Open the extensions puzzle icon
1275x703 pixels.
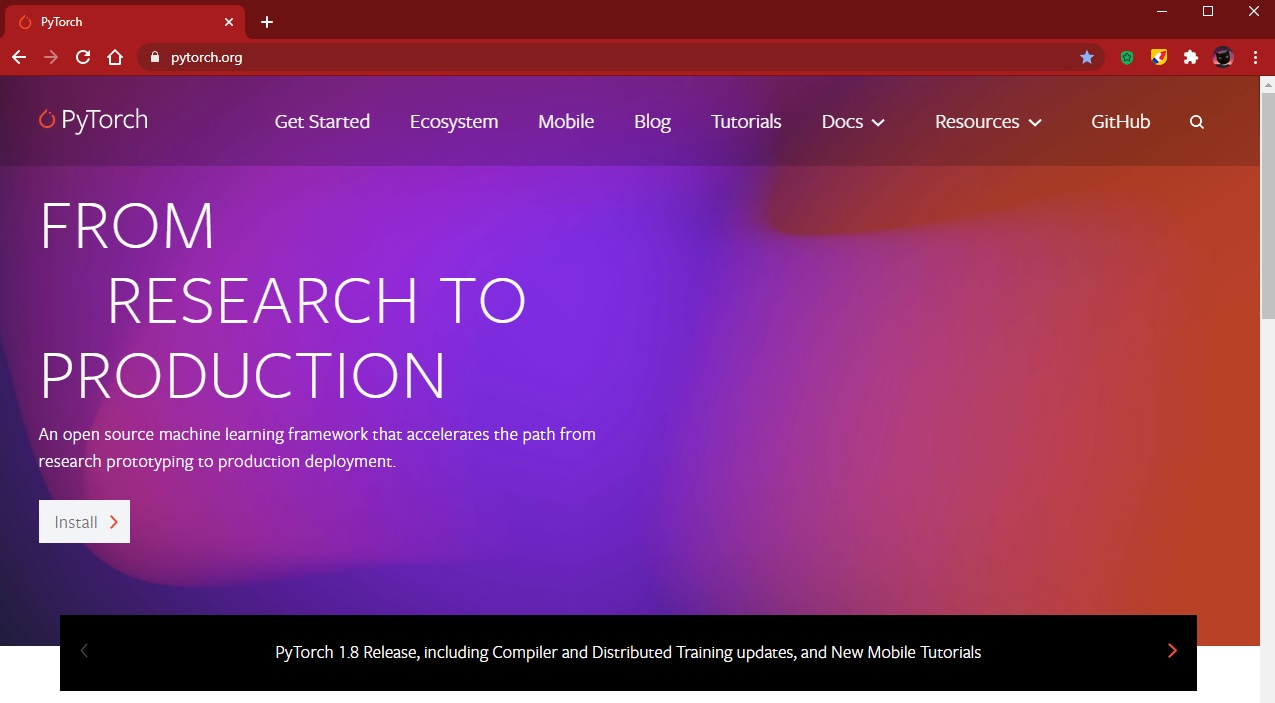[x=1190, y=58]
